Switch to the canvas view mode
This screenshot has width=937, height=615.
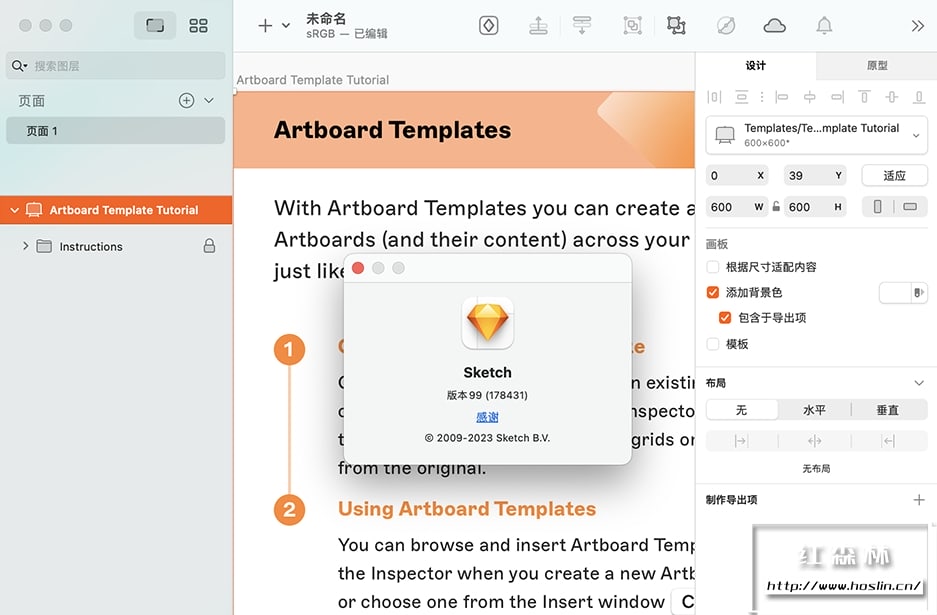pos(155,25)
